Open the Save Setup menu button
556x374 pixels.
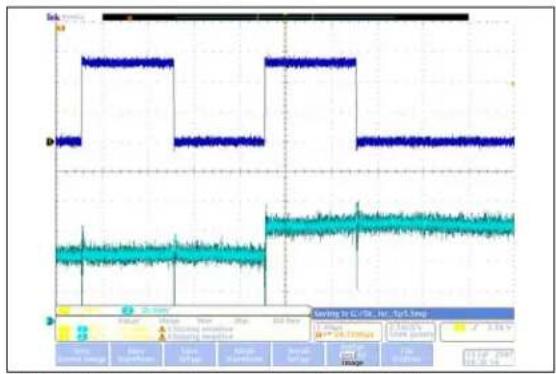click(190, 354)
